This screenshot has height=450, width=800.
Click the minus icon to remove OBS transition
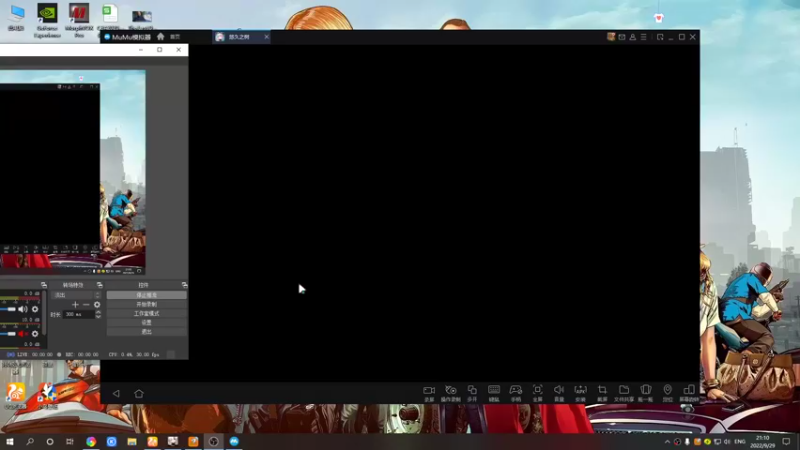[86, 305]
